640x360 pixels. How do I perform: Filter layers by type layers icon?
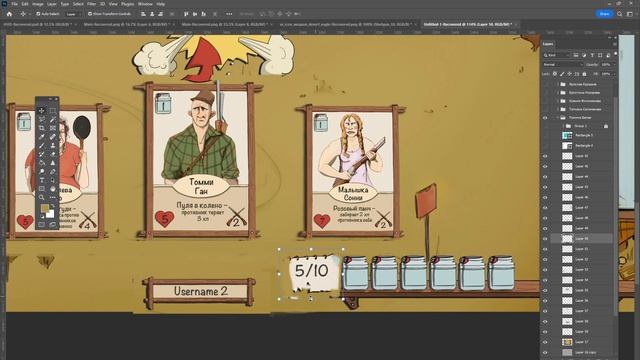[592, 55]
